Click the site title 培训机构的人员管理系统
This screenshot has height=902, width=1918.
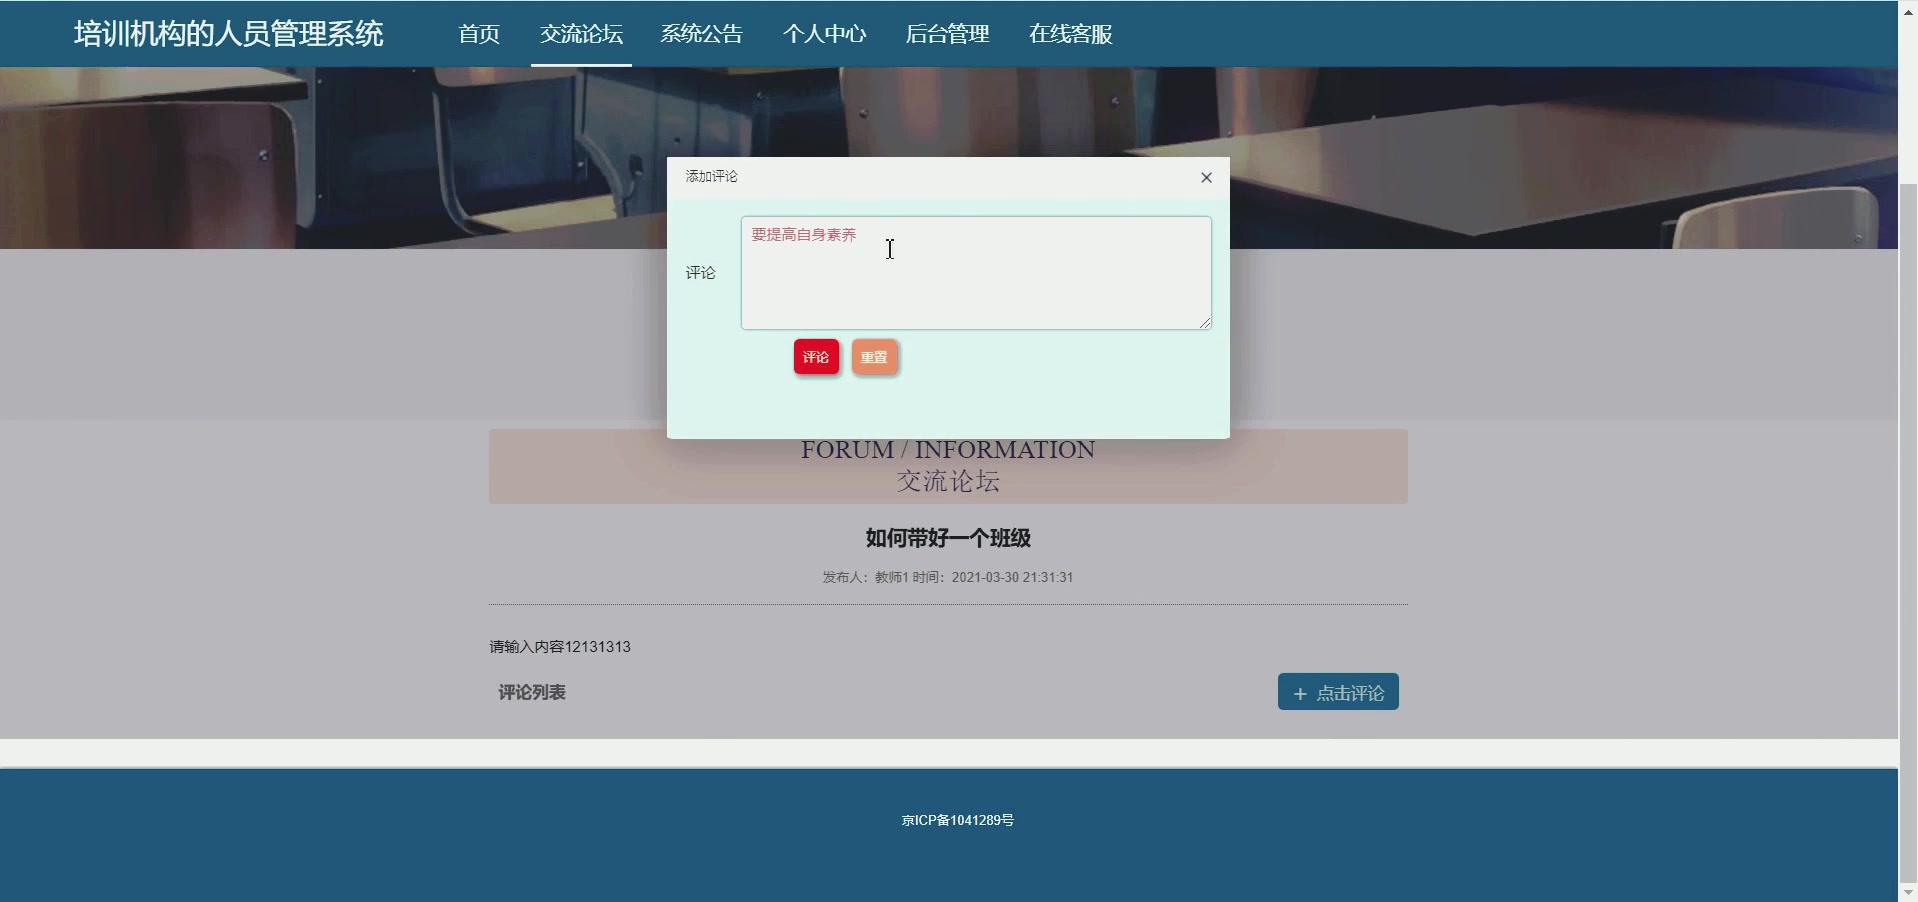pyautogui.click(x=226, y=33)
